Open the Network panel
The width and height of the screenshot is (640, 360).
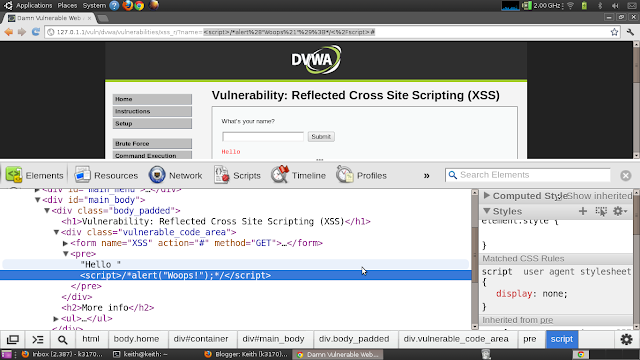pos(176,175)
